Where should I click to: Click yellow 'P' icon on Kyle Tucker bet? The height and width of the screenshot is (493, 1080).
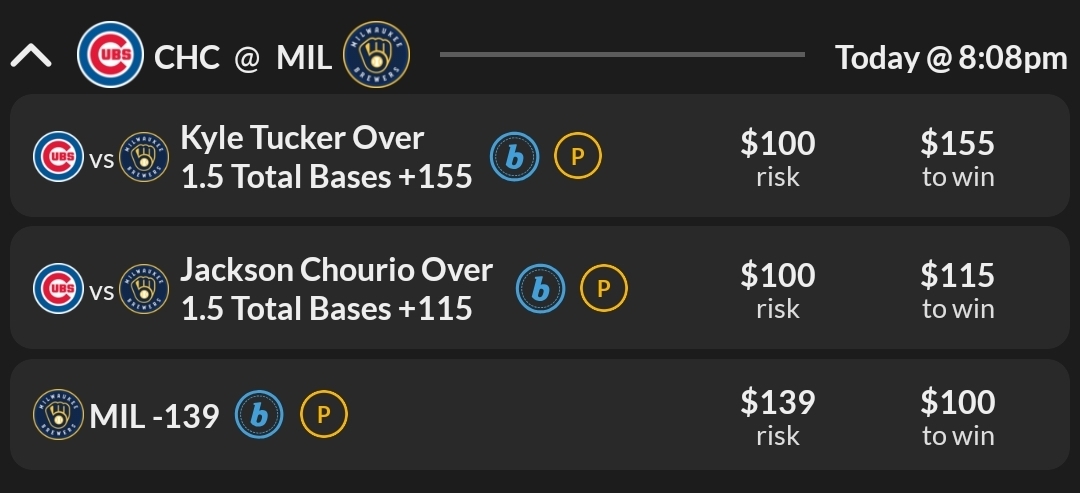tap(577, 156)
